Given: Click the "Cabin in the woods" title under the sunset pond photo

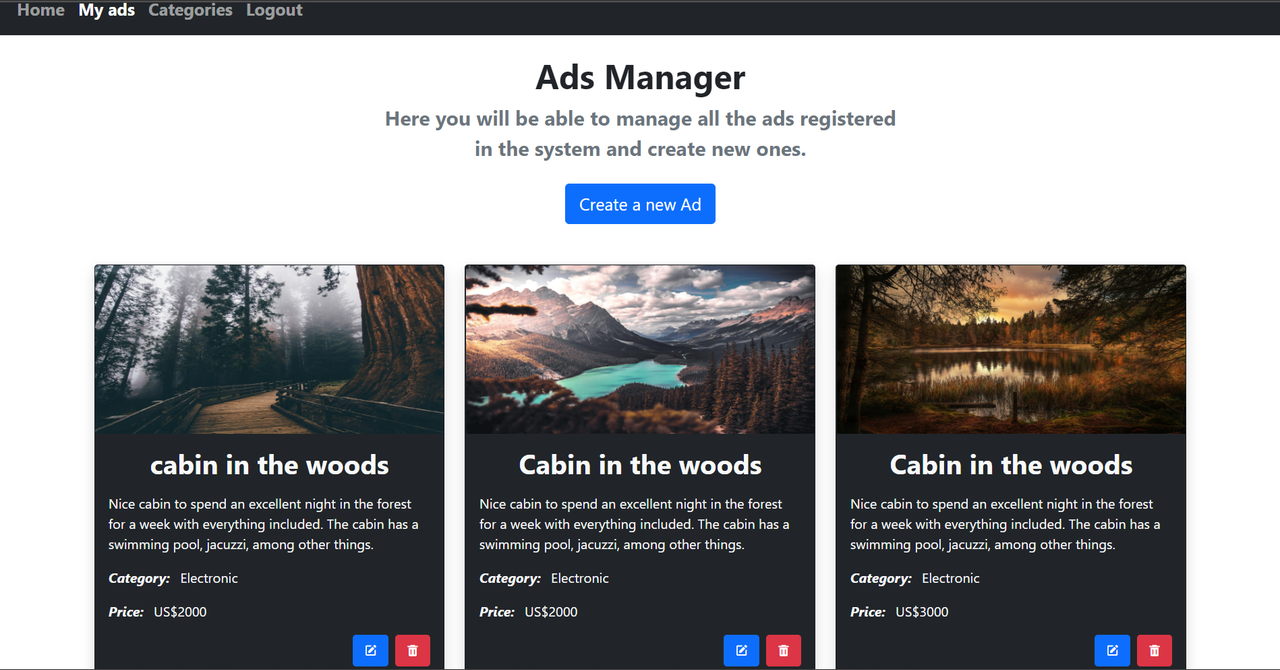Looking at the screenshot, I should [x=1011, y=465].
